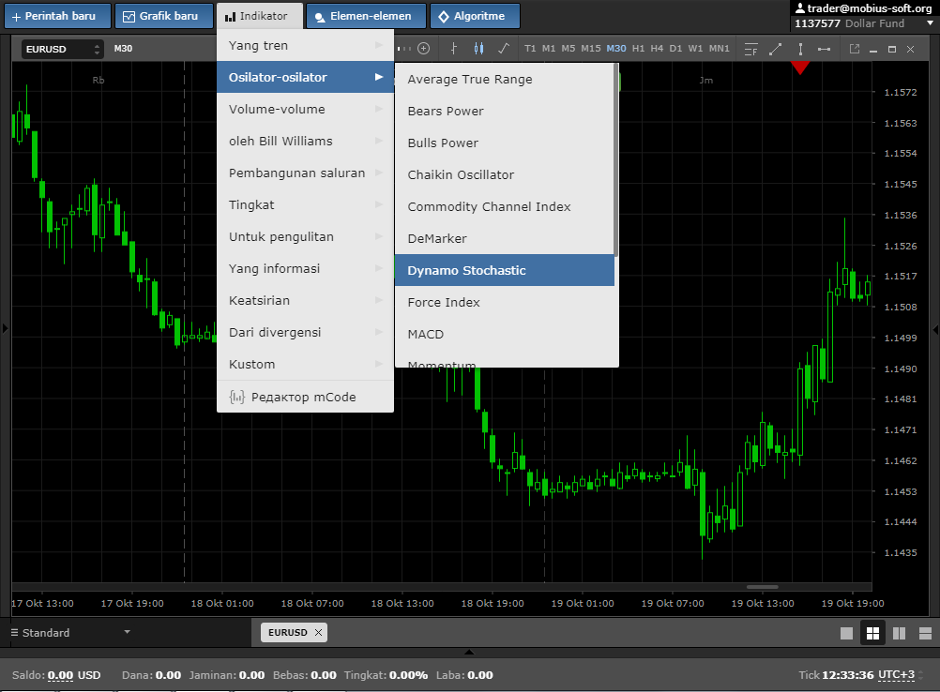Expand the left side panel arrow
This screenshot has height=692, width=940.
point(5,329)
